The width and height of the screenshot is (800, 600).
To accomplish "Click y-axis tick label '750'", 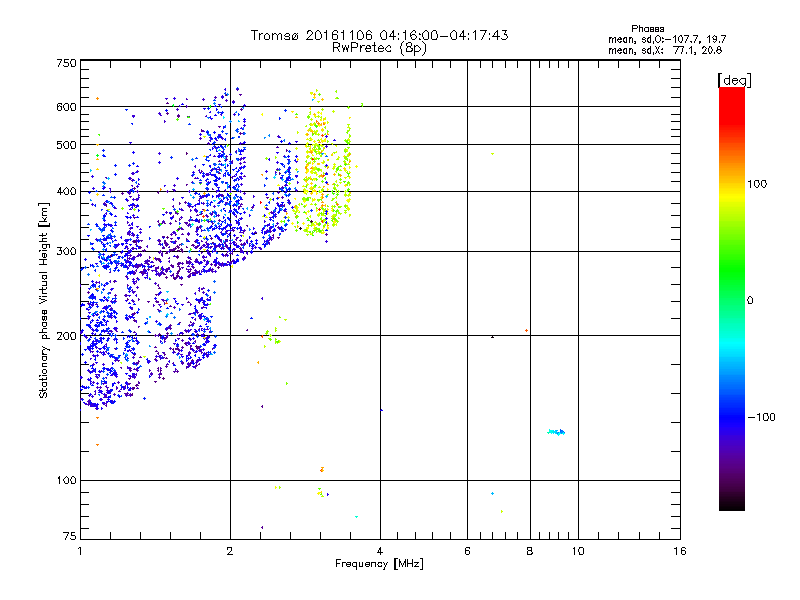I will point(66,63).
